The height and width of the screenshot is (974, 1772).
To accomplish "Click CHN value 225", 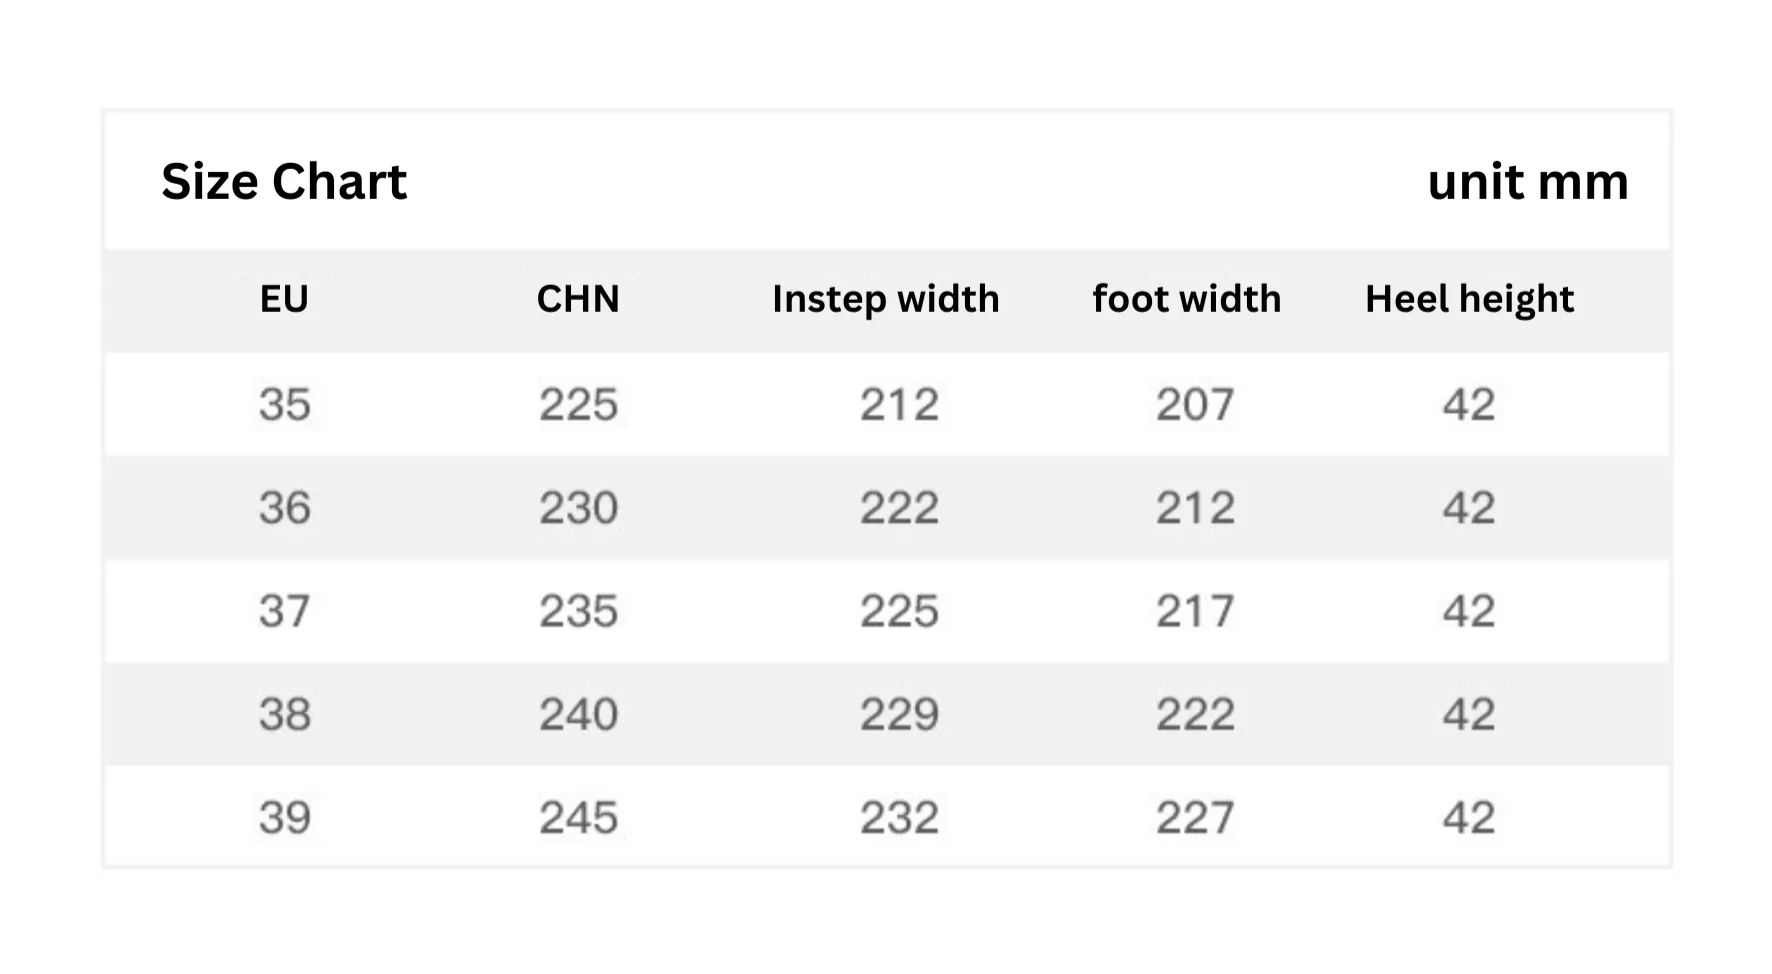I will (x=579, y=405).
